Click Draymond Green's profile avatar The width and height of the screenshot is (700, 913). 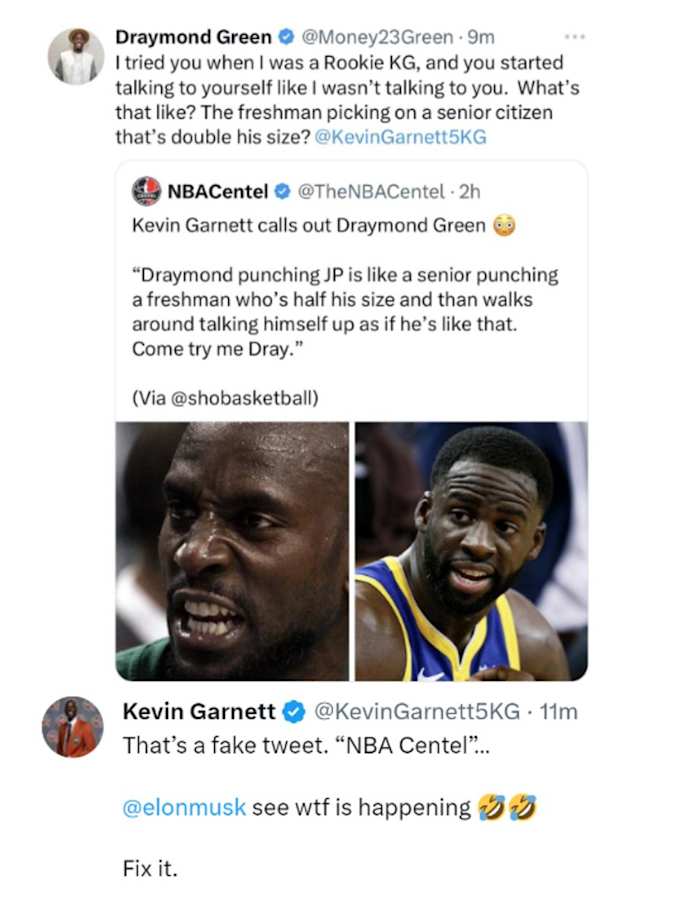click(76, 55)
